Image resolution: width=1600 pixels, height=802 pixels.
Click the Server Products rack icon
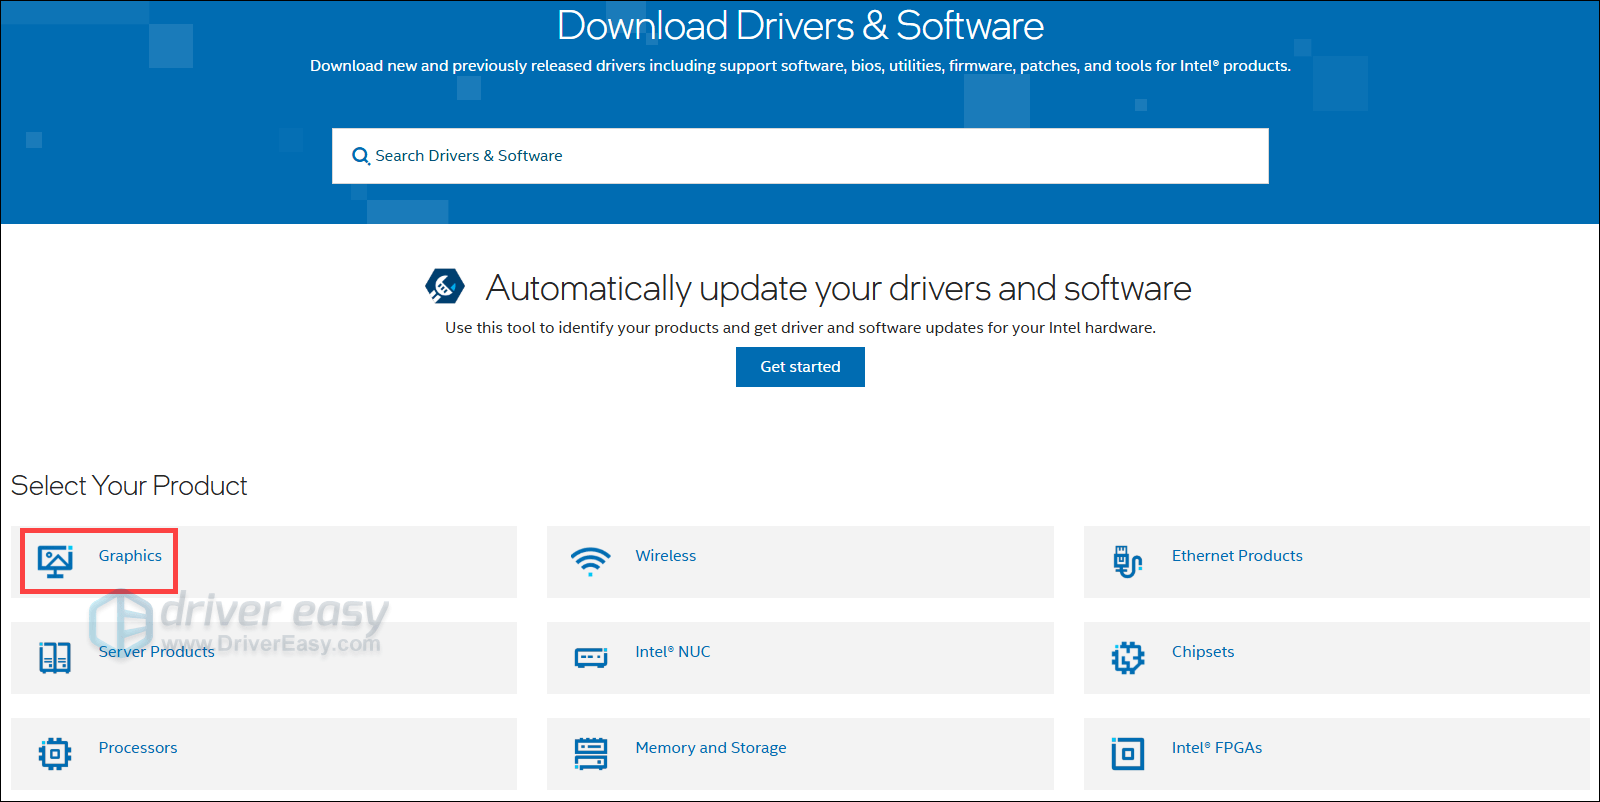pyautogui.click(x=55, y=657)
